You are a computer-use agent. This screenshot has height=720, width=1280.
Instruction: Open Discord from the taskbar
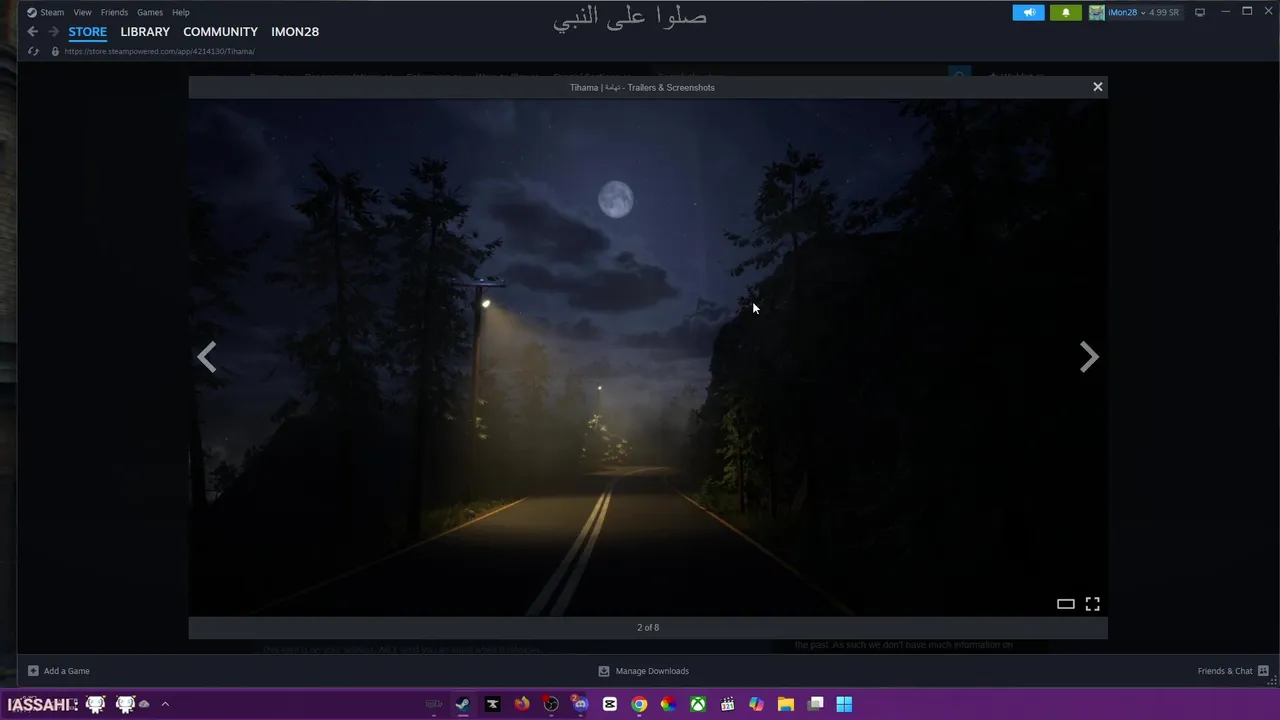[x=580, y=704]
